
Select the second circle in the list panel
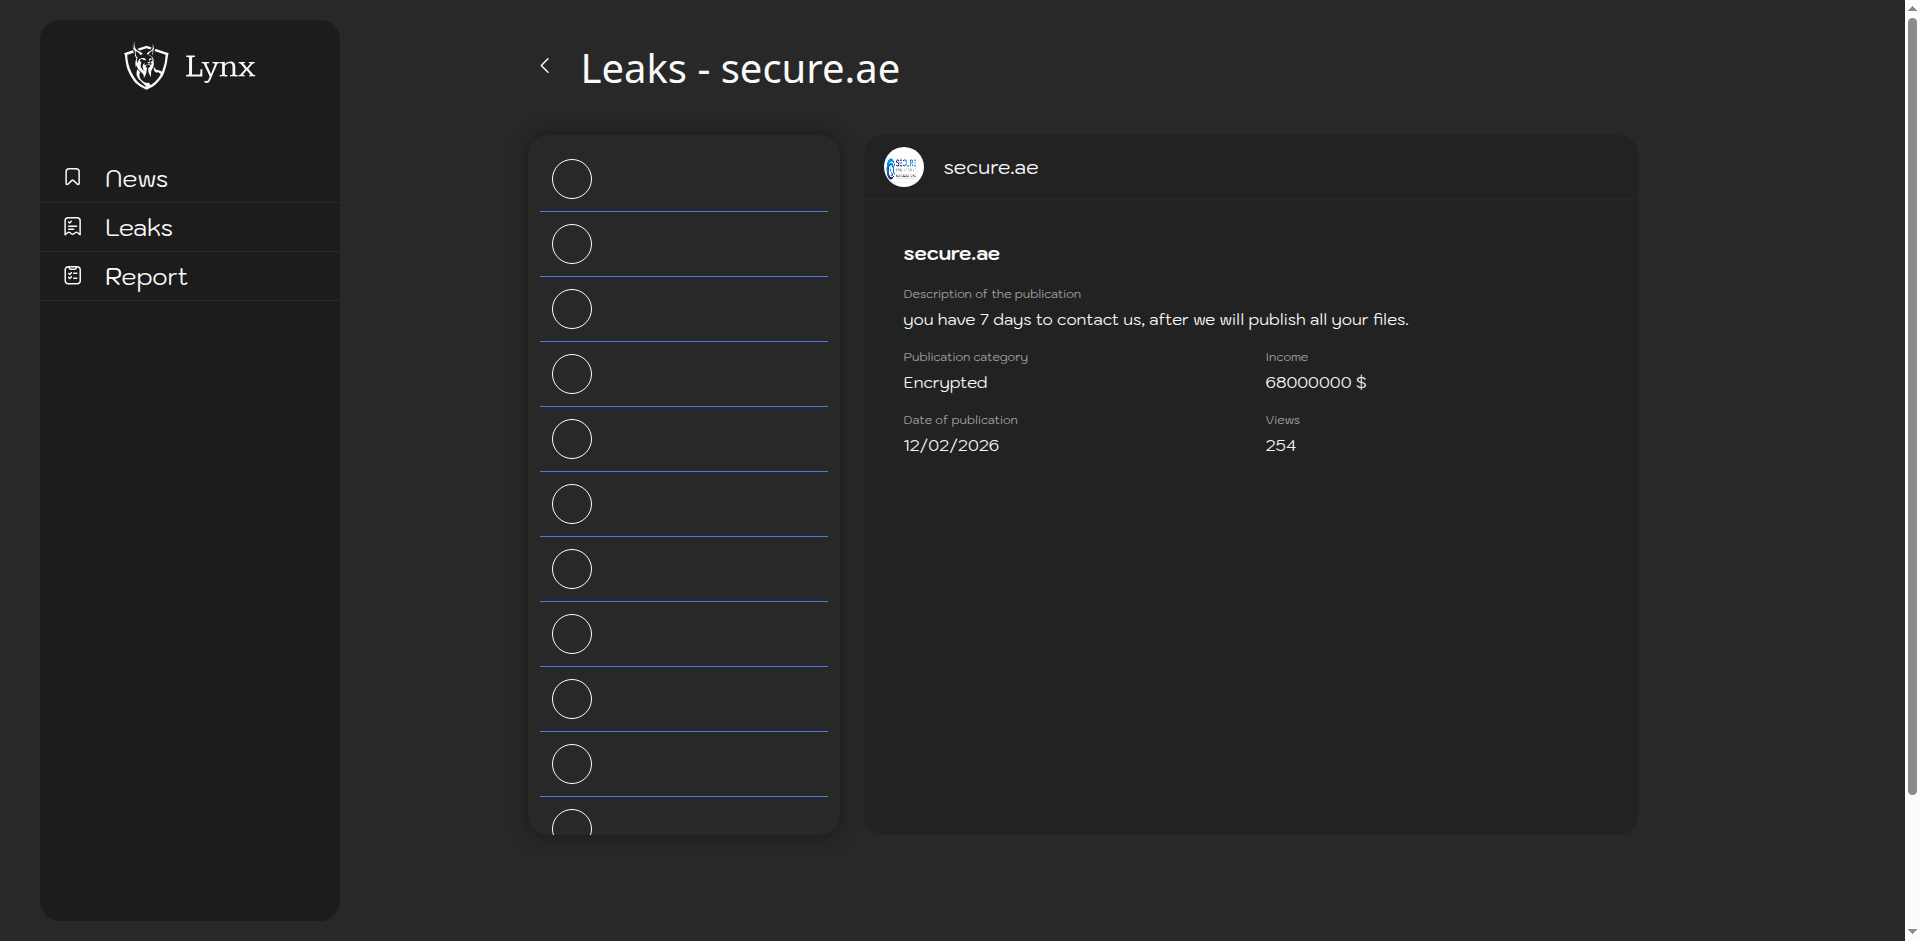[x=572, y=244]
